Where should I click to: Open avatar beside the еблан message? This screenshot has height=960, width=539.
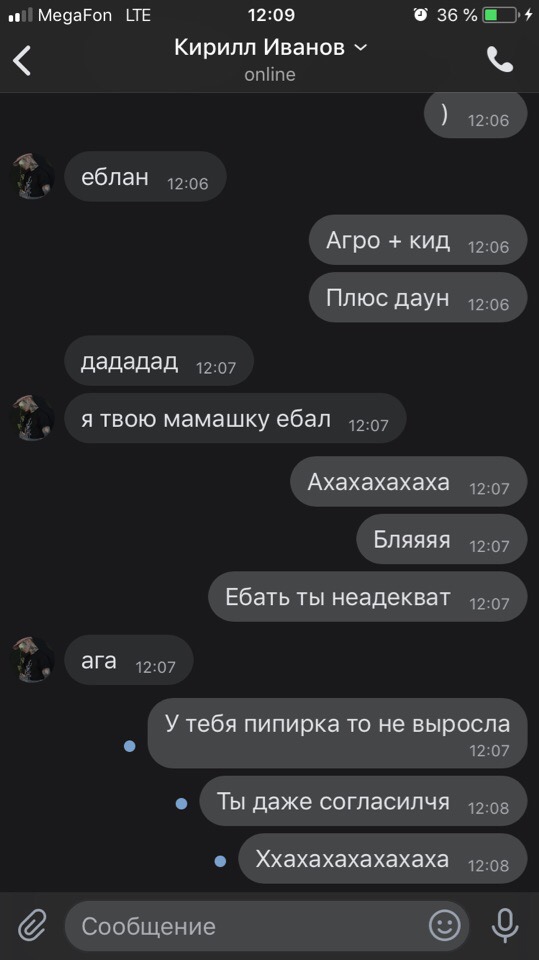[x=32, y=176]
